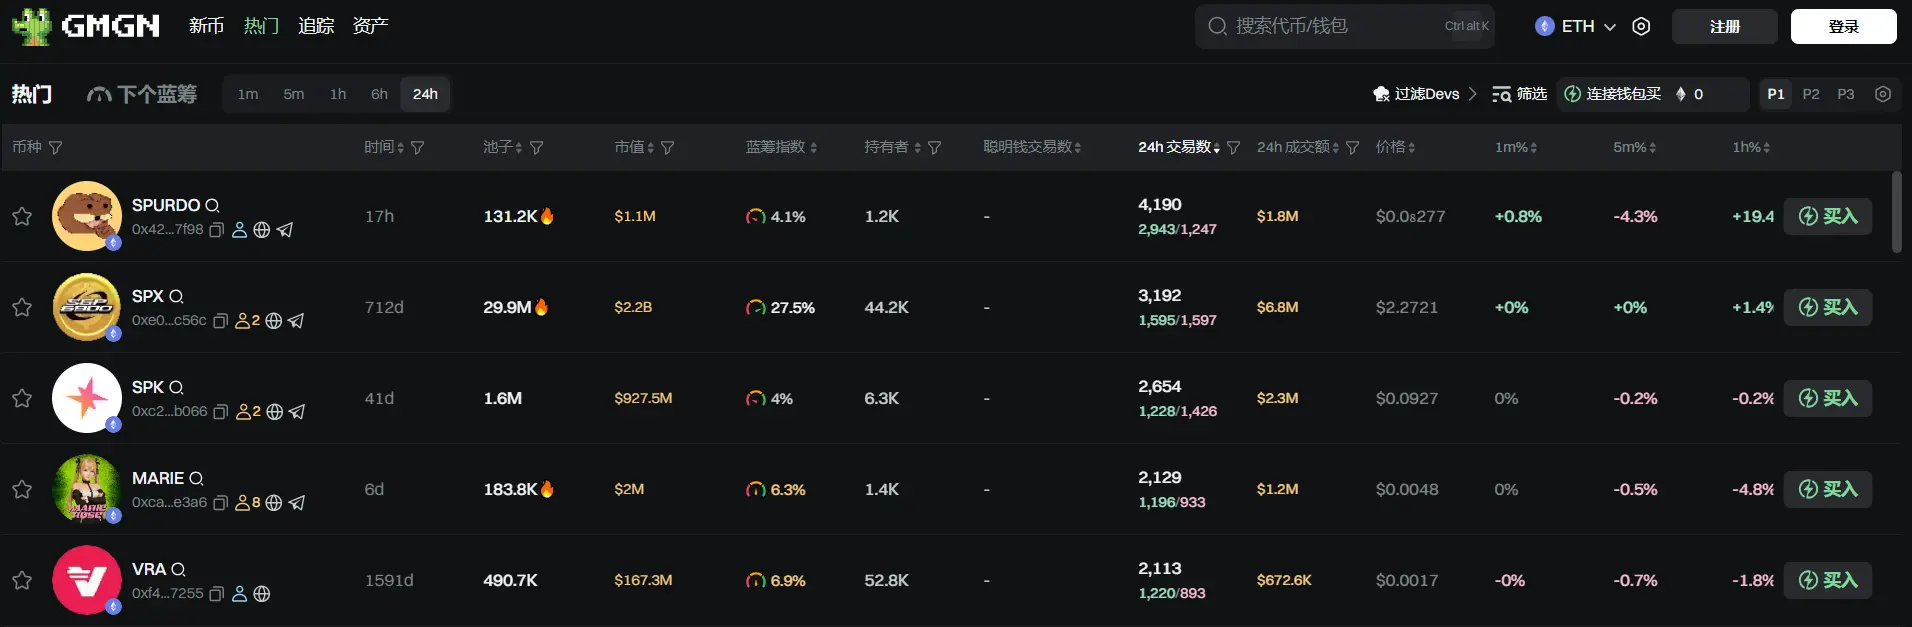Open the MARIE website globe icon
Screen dimensions: 1912x627
[273, 503]
